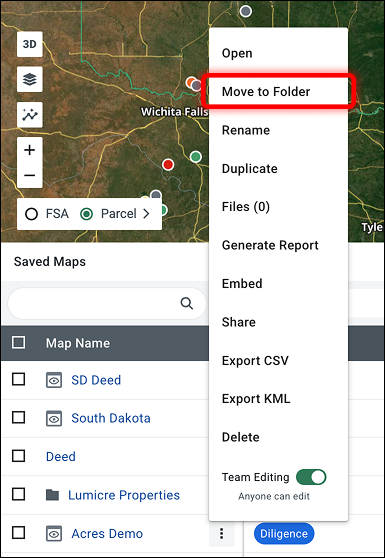Viewport: 385px width, 558px height.
Task: Open the three-dot menu for Acres Demo
Action: click(222, 533)
